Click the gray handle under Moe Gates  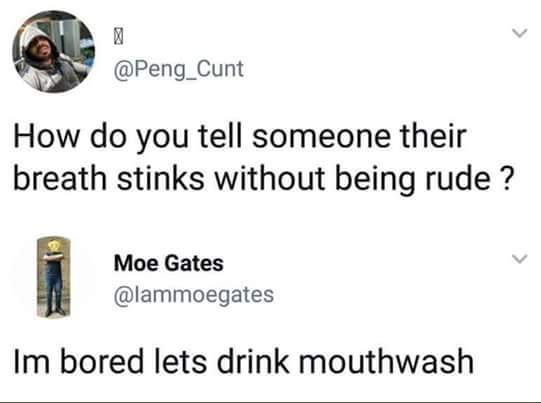[194, 295]
